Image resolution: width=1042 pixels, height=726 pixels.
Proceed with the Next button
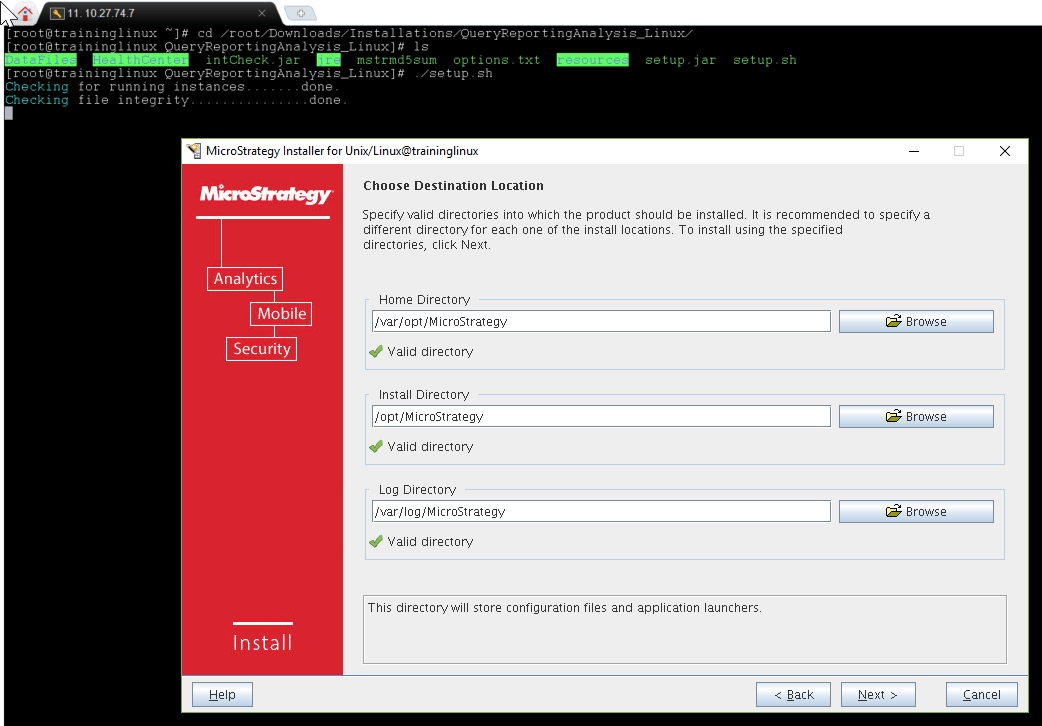[877, 694]
